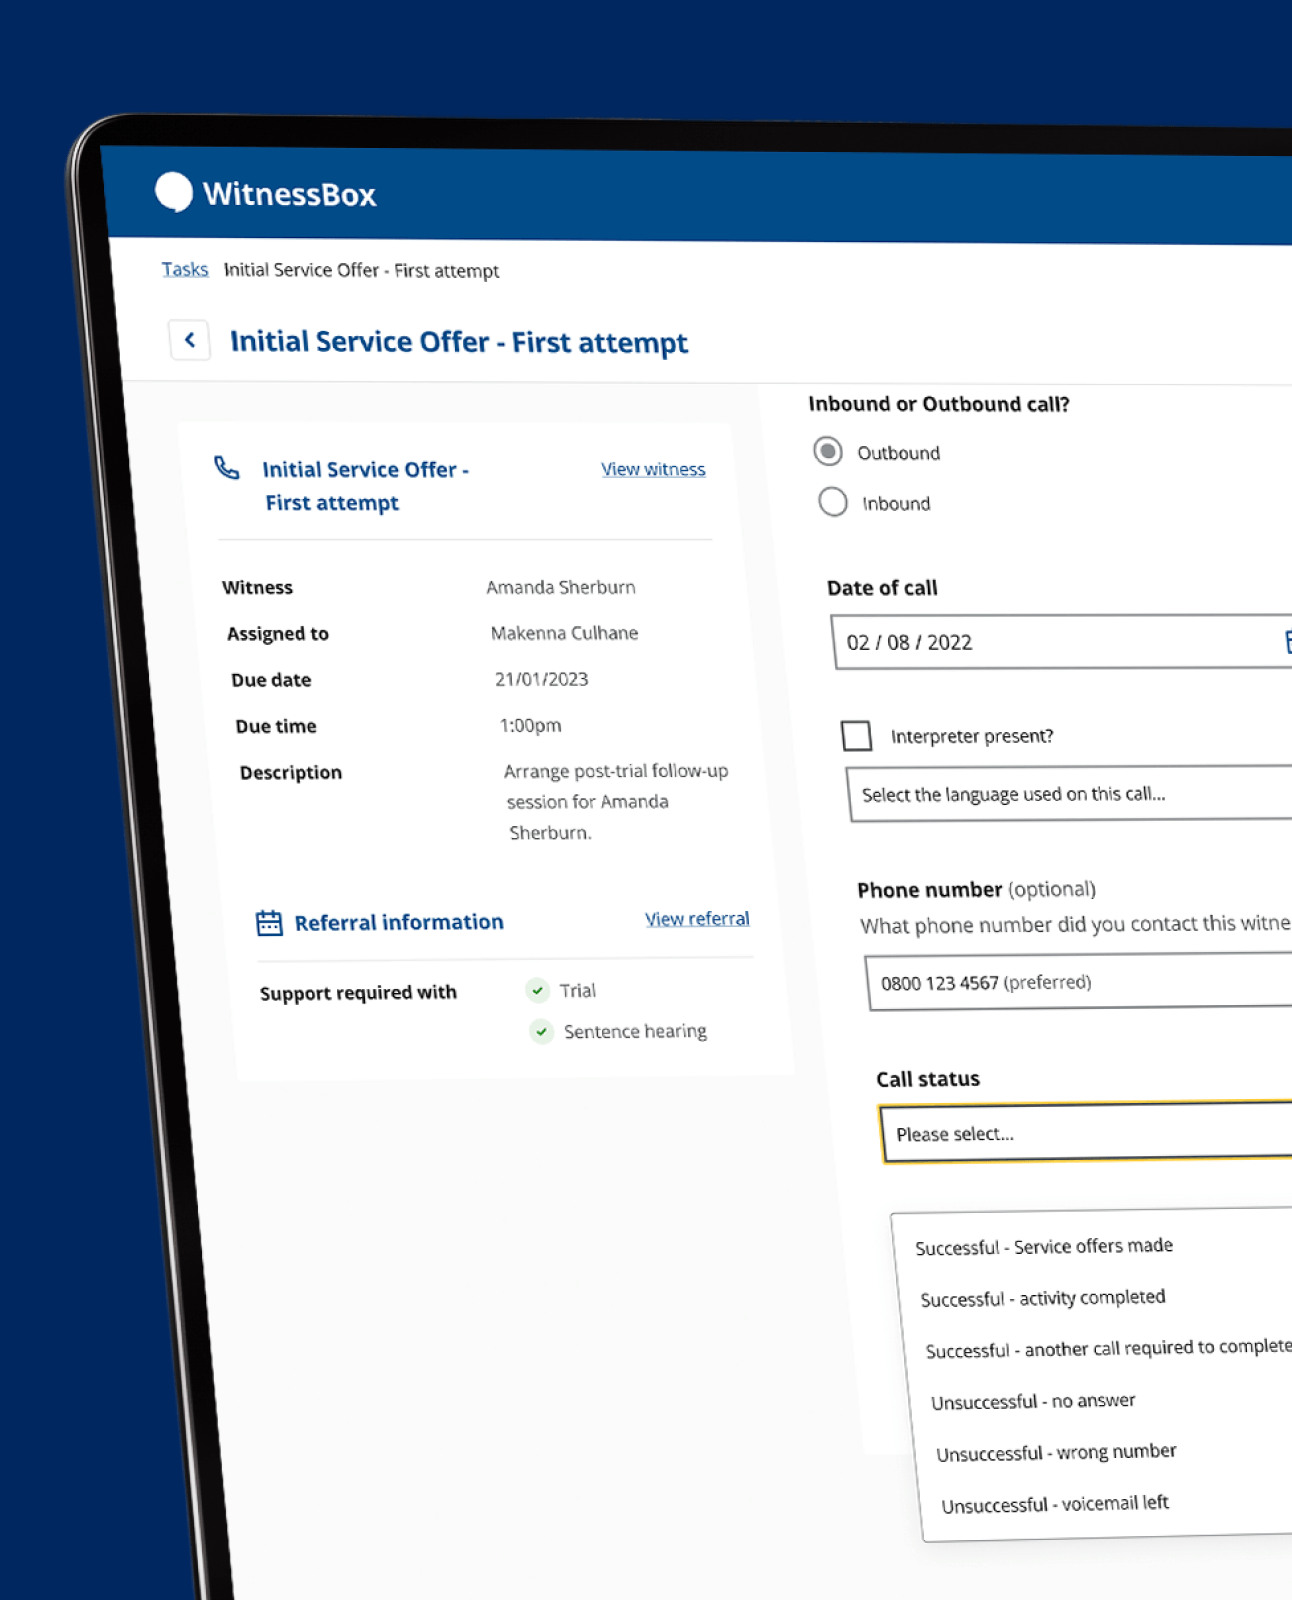1292x1600 pixels.
Task: Select the Inbound radio button
Action: pyautogui.click(x=833, y=501)
